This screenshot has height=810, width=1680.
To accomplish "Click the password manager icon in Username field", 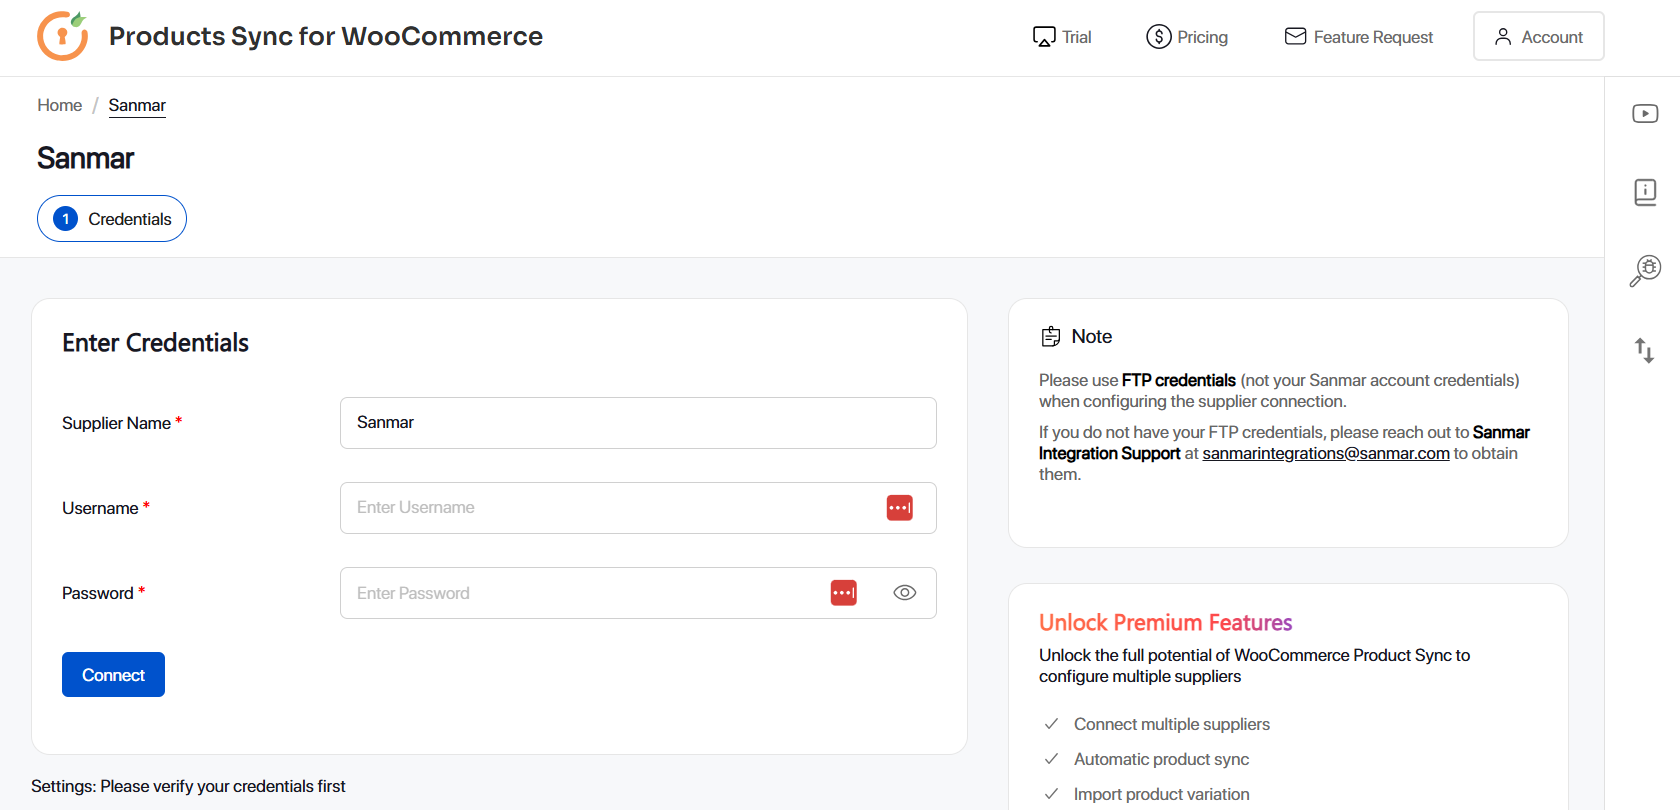I will (x=899, y=508).
